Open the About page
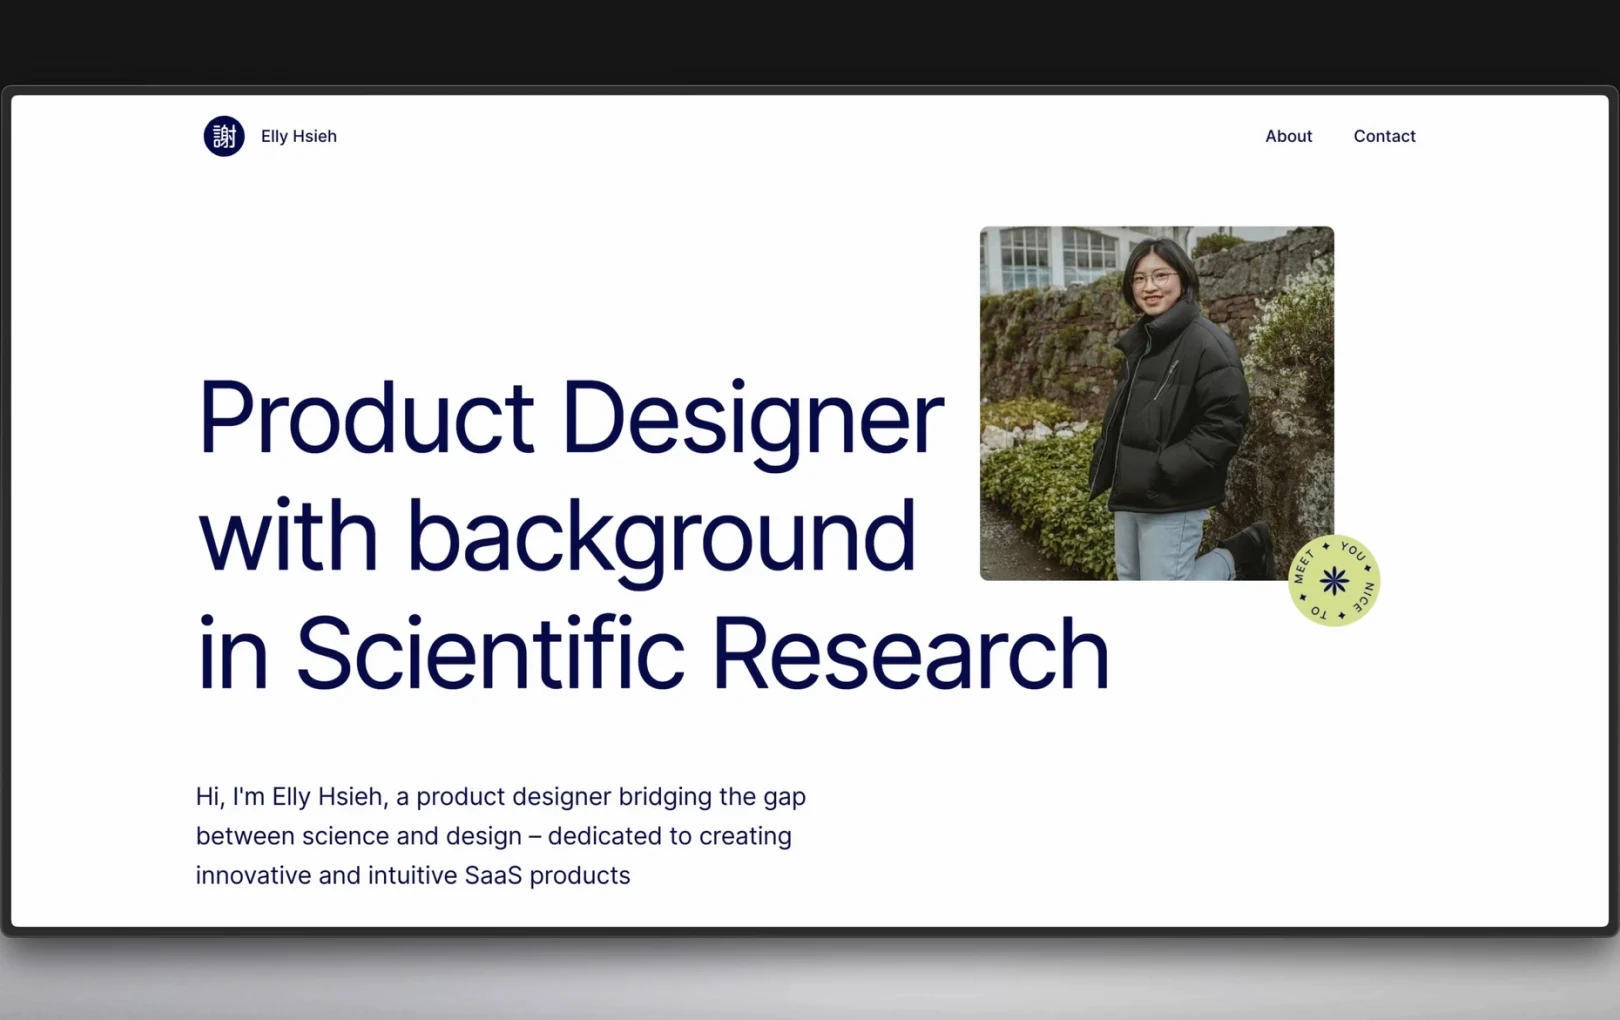This screenshot has height=1020, width=1620. pyautogui.click(x=1288, y=136)
